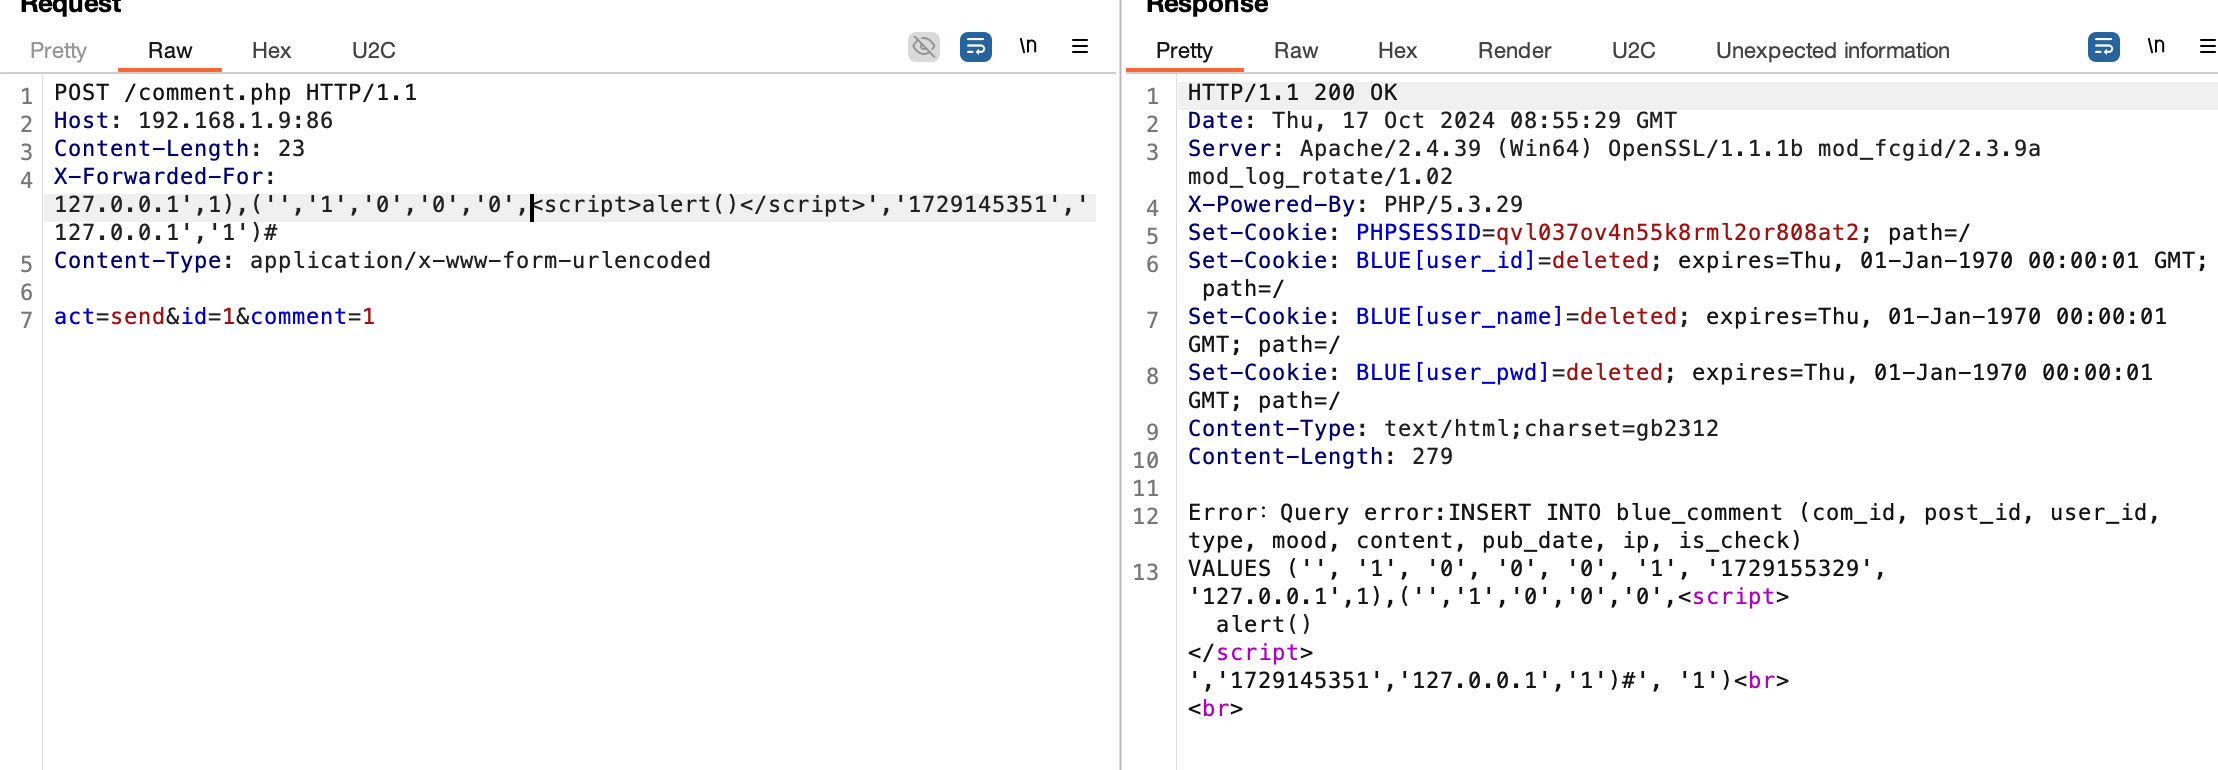Viewport: 2218px width, 770px height.
Task: Click the PHPSESSID cookie value
Action: 1677,233
